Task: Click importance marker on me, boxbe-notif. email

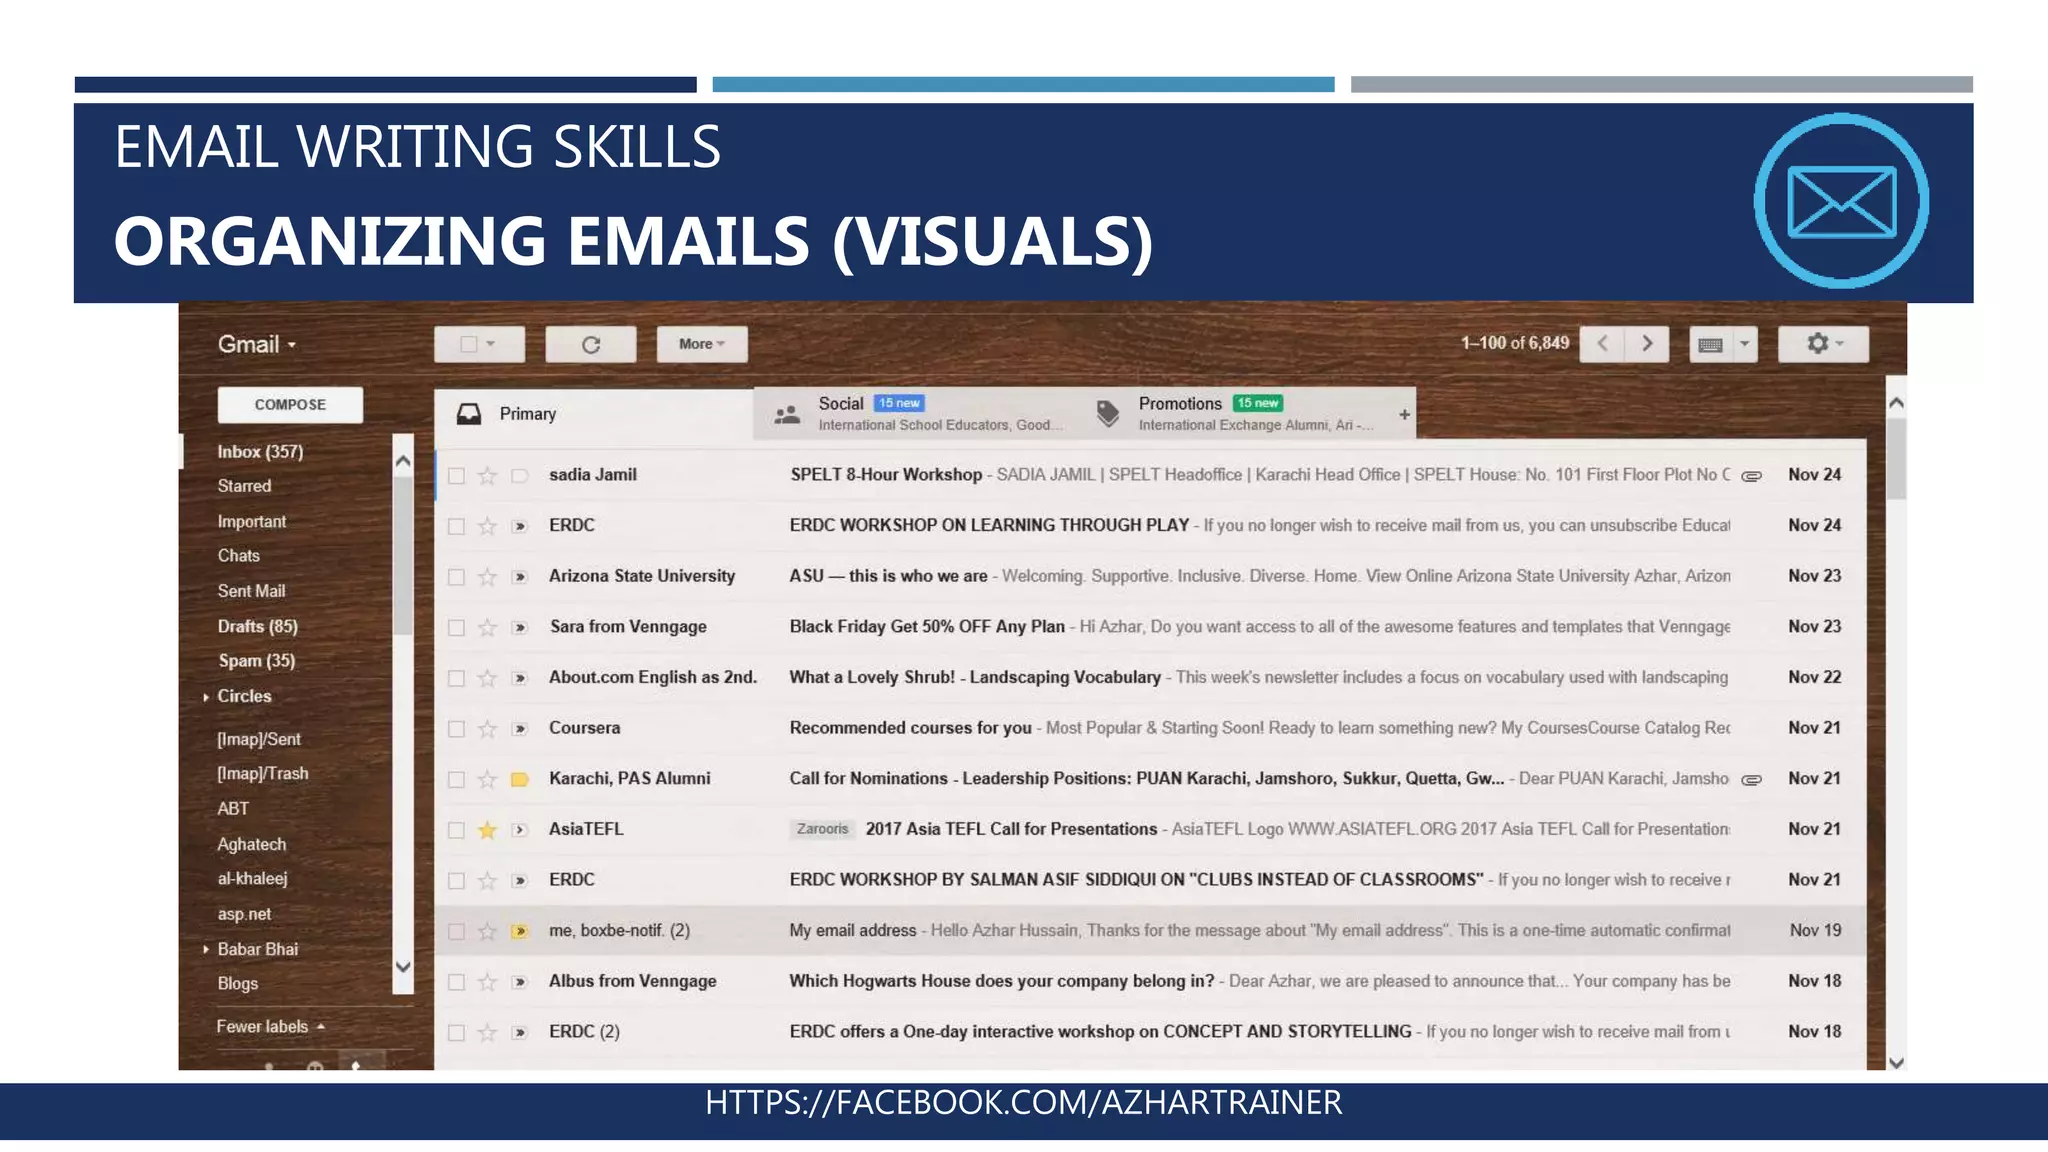Action: [520, 931]
